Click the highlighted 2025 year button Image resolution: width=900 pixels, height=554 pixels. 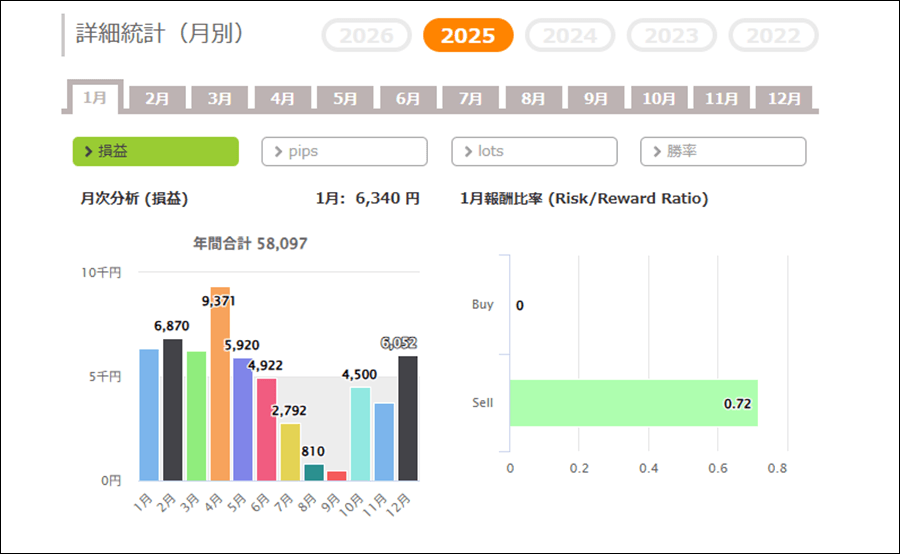tap(468, 36)
